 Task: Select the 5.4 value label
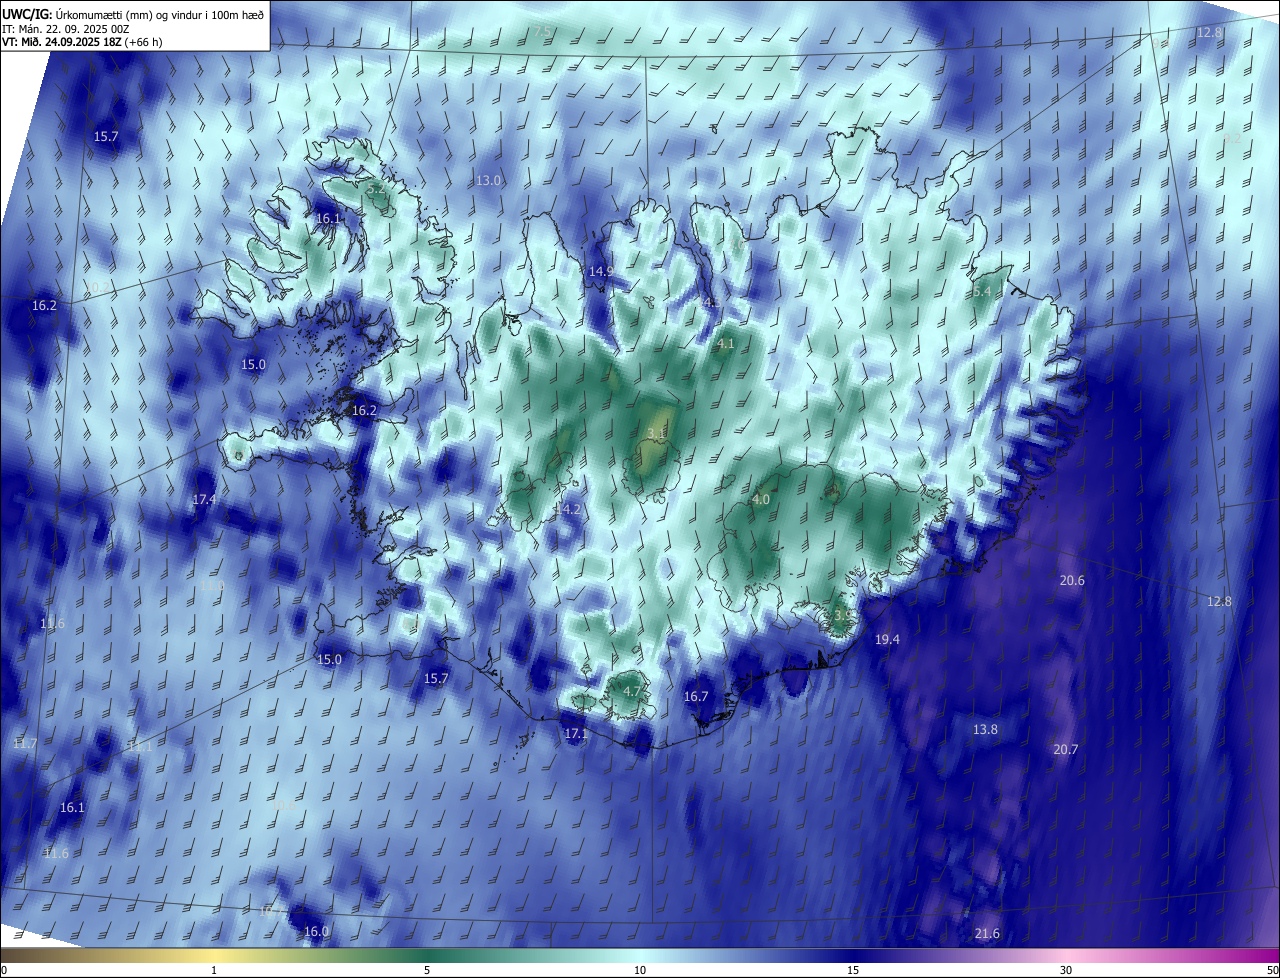point(983,292)
